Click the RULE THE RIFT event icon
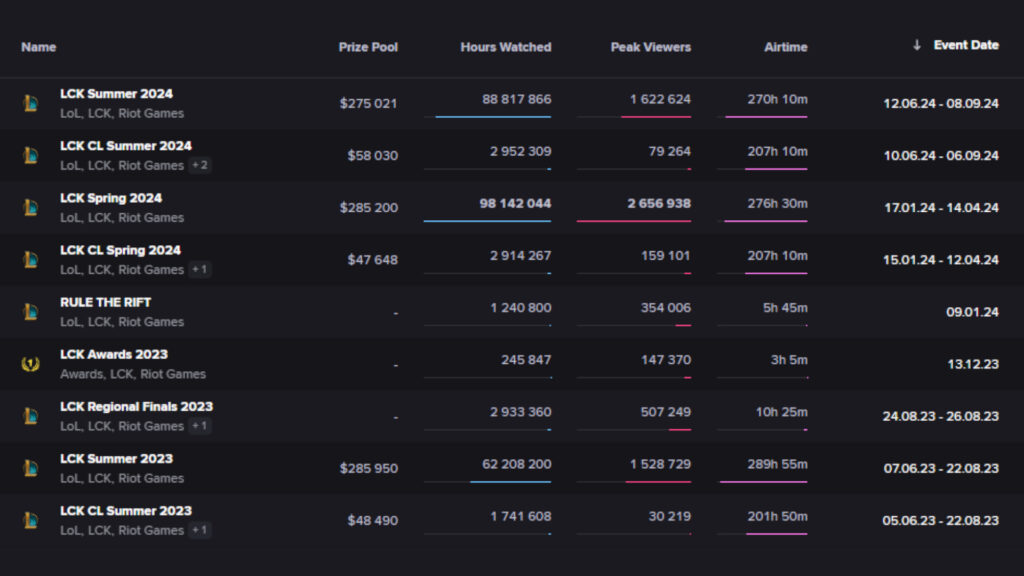1024x576 pixels. [30, 311]
